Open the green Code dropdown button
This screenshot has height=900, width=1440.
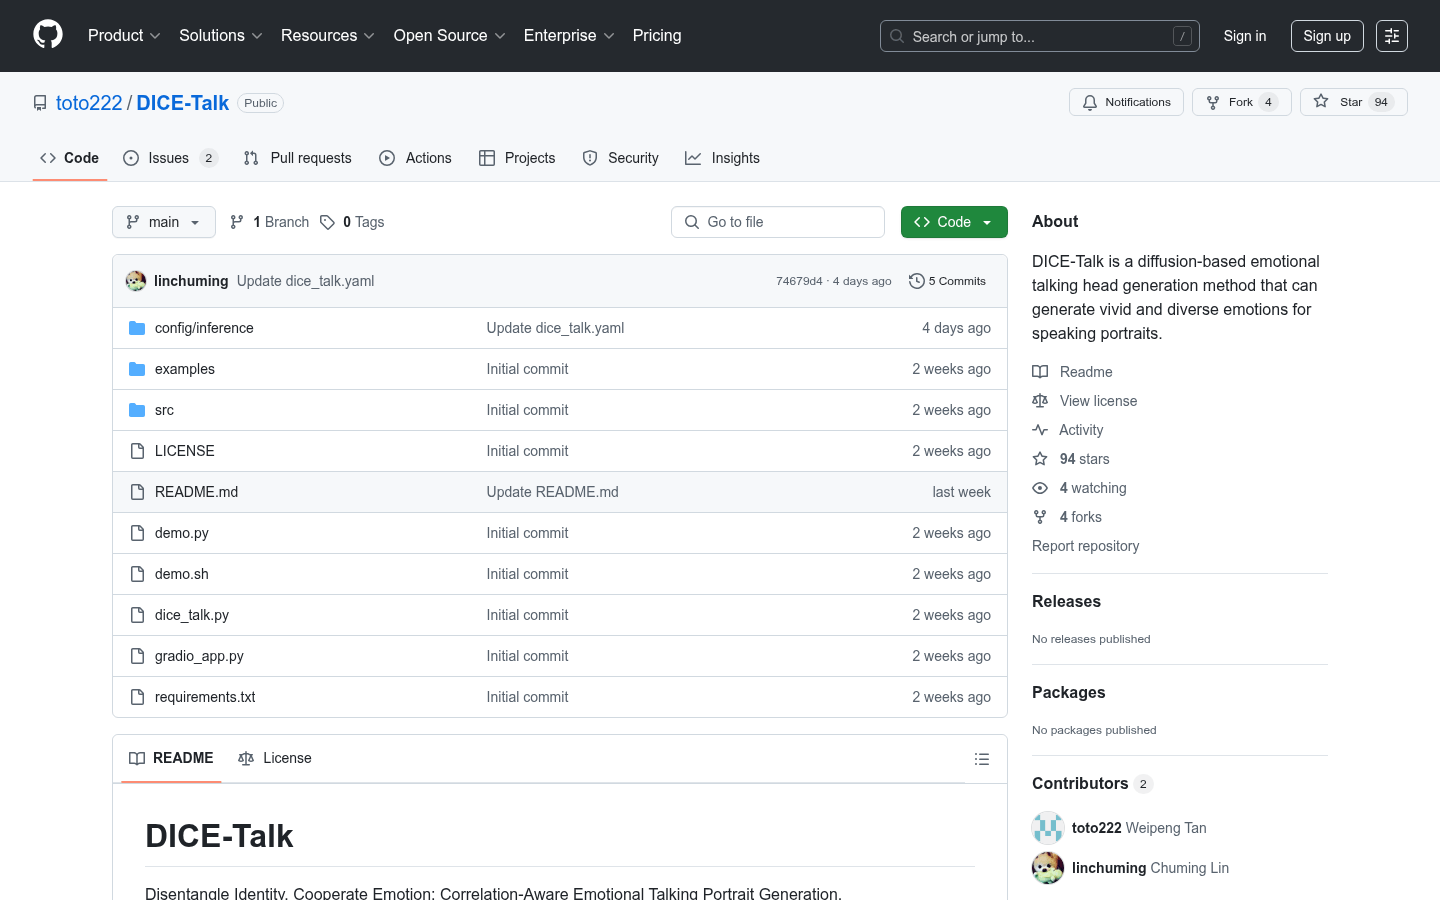(x=954, y=222)
